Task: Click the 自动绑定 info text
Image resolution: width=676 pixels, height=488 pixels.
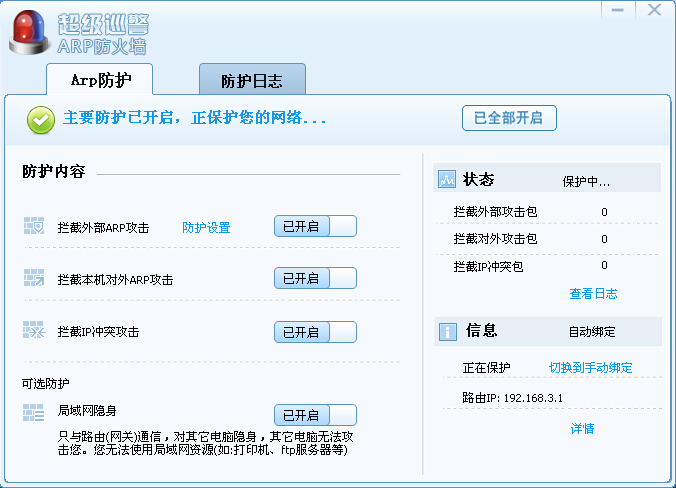Action: point(592,332)
